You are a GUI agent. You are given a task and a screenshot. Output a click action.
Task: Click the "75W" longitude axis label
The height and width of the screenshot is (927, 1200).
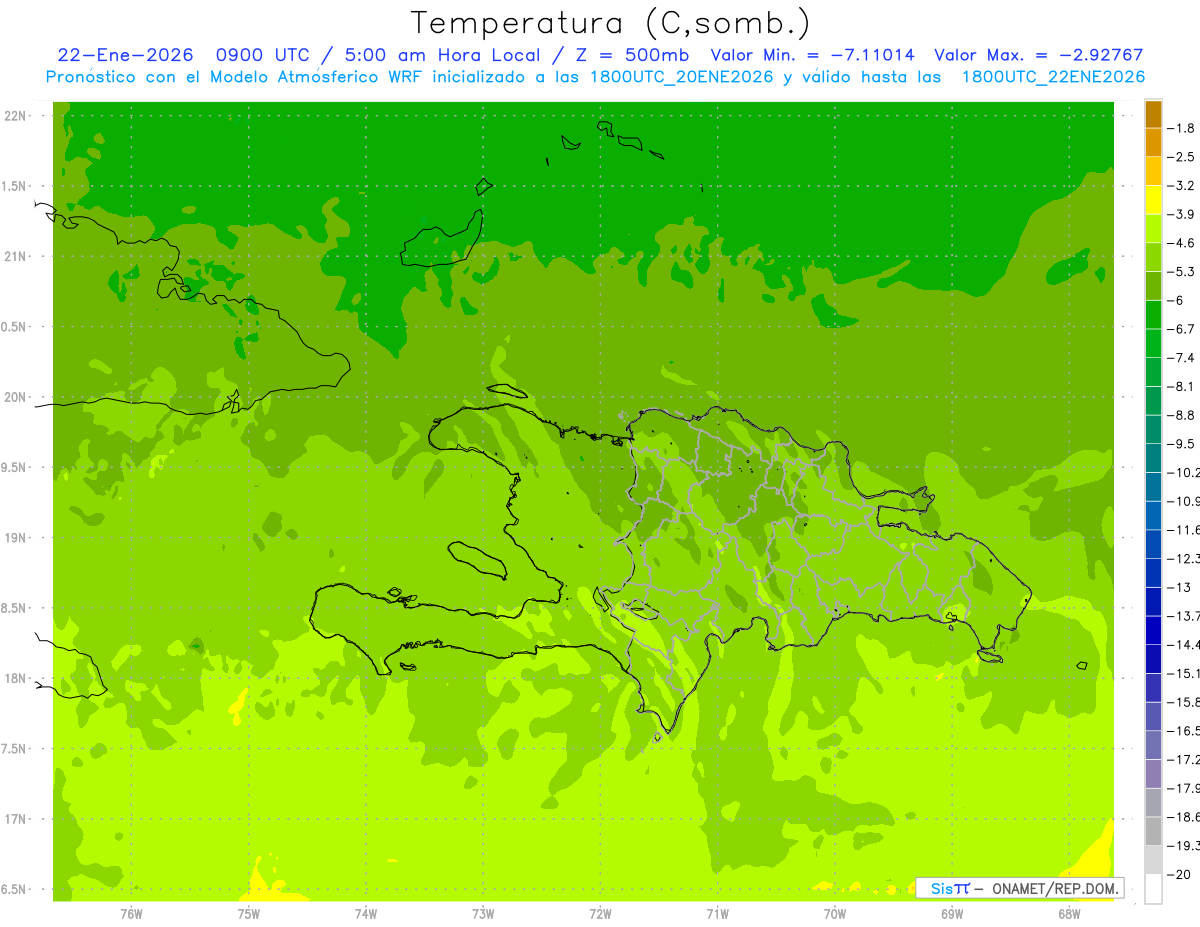click(x=249, y=913)
